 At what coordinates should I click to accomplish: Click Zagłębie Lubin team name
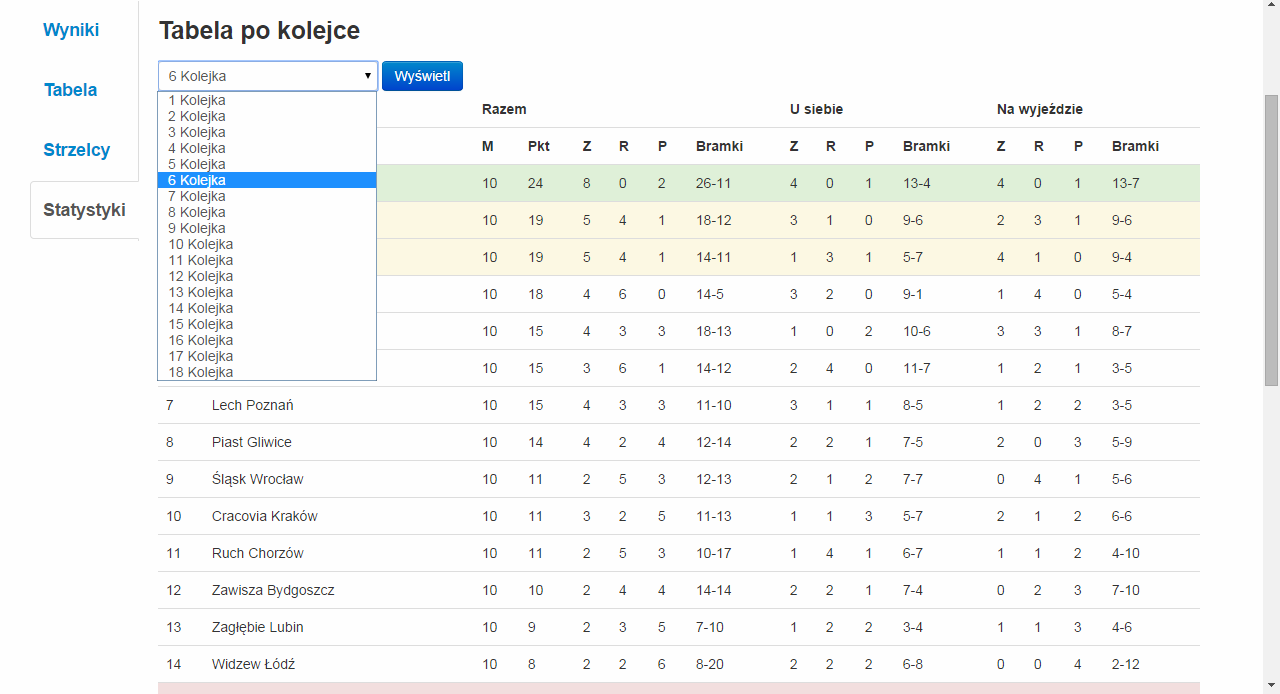tap(257, 627)
